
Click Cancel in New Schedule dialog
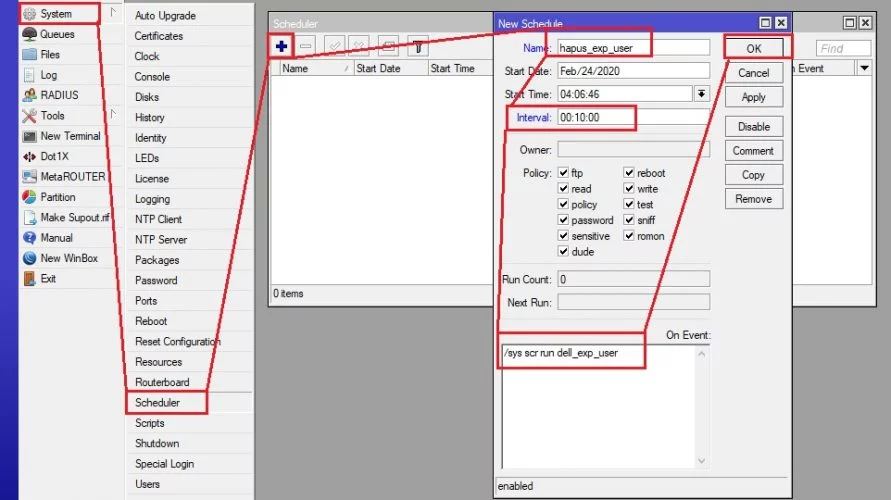pyautogui.click(x=754, y=73)
